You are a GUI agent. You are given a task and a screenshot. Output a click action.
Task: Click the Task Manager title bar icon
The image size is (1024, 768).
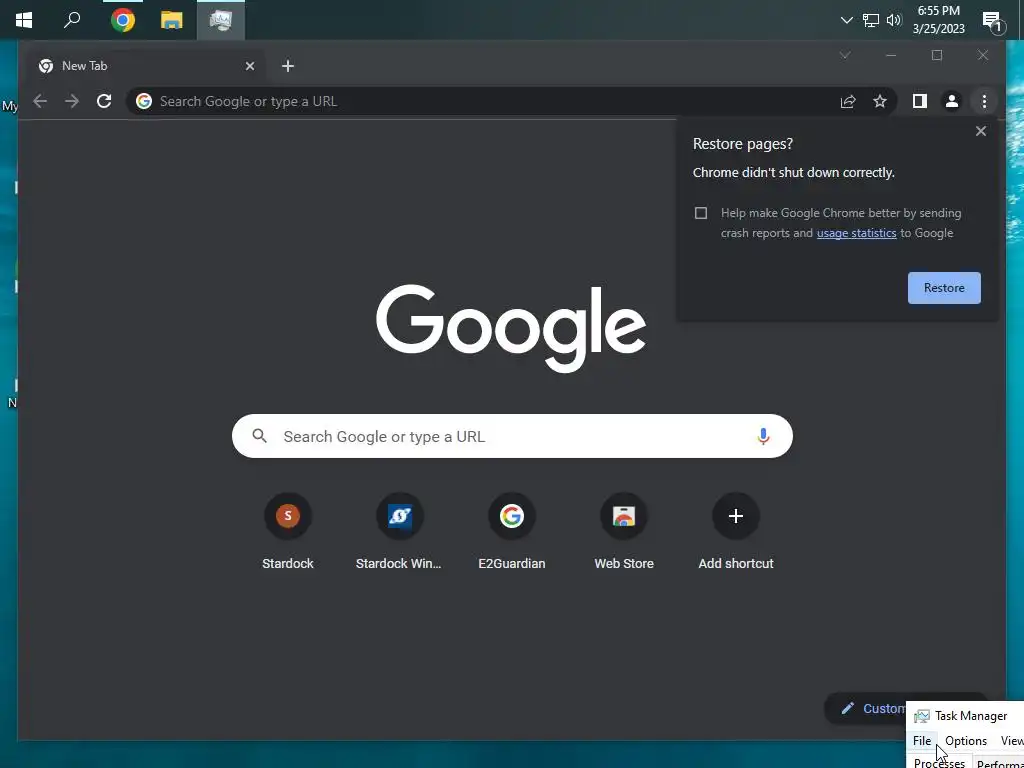(921, 716)
